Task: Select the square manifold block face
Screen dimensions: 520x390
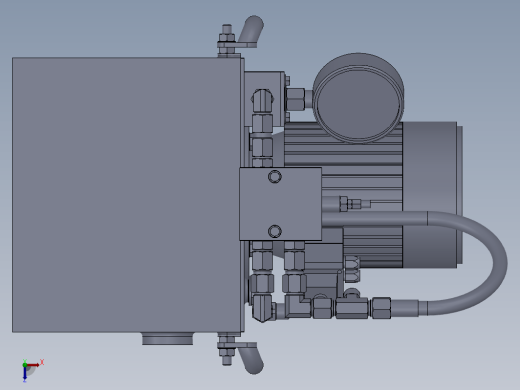Action: click(280, 204)
